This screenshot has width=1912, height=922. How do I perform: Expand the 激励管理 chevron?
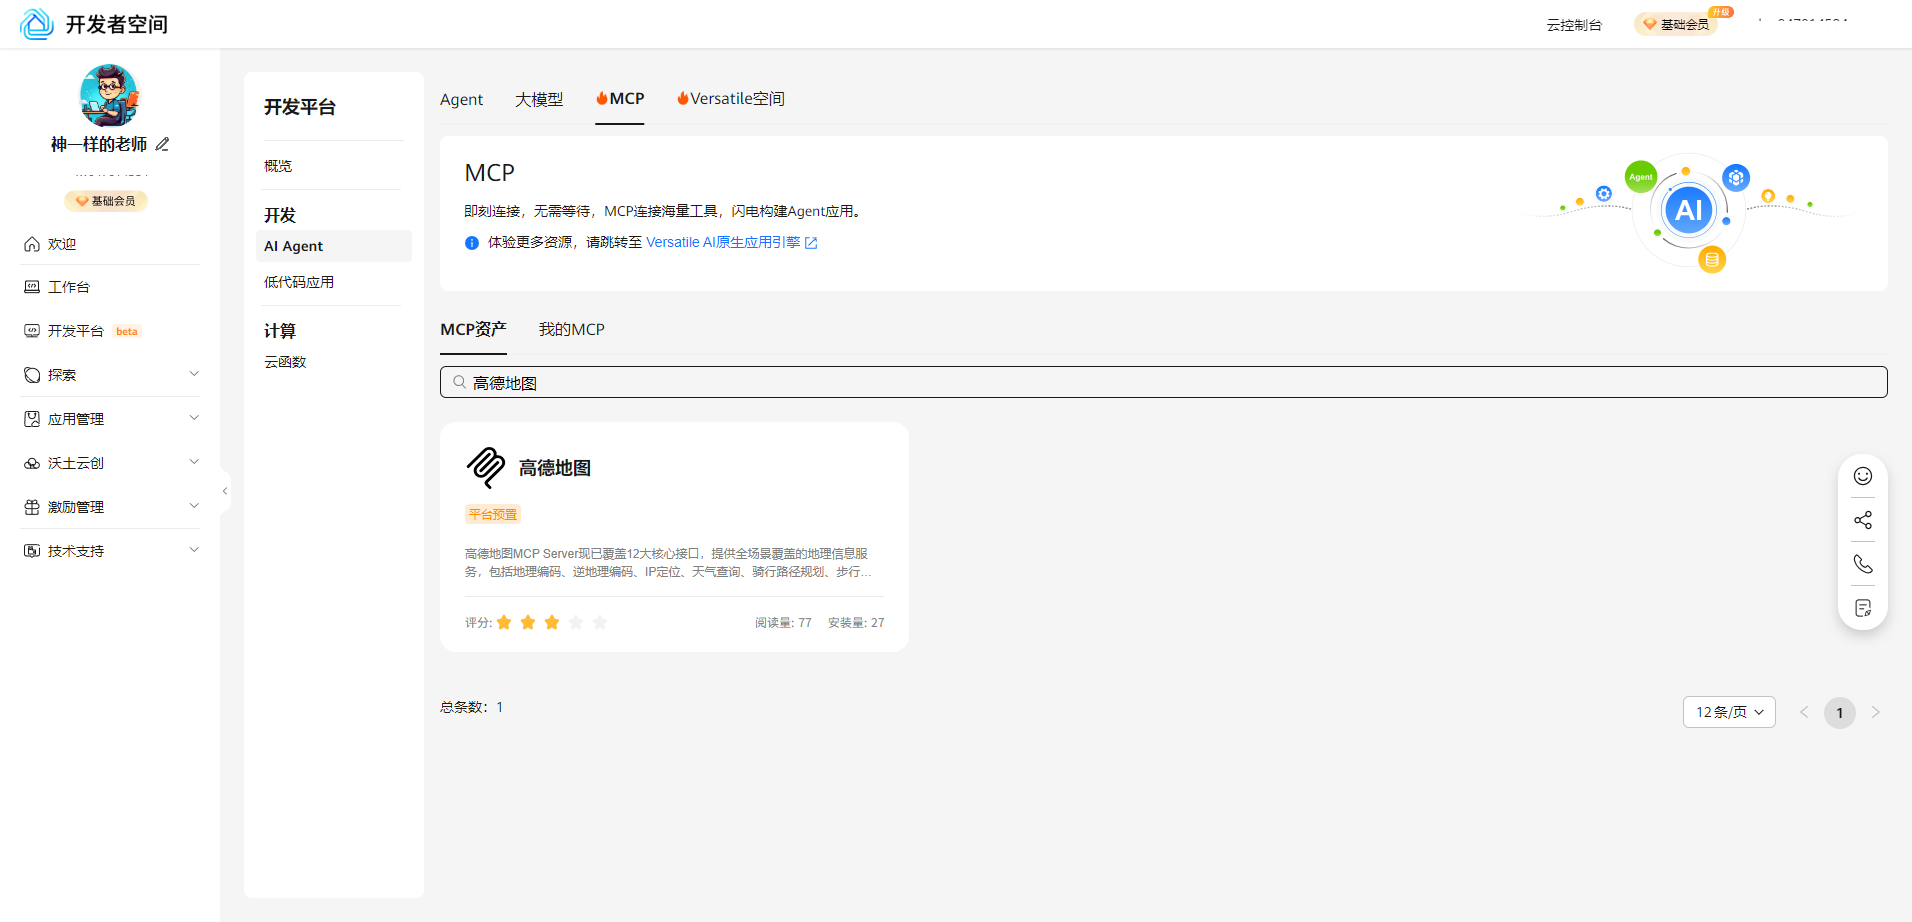tap(194, 506)
